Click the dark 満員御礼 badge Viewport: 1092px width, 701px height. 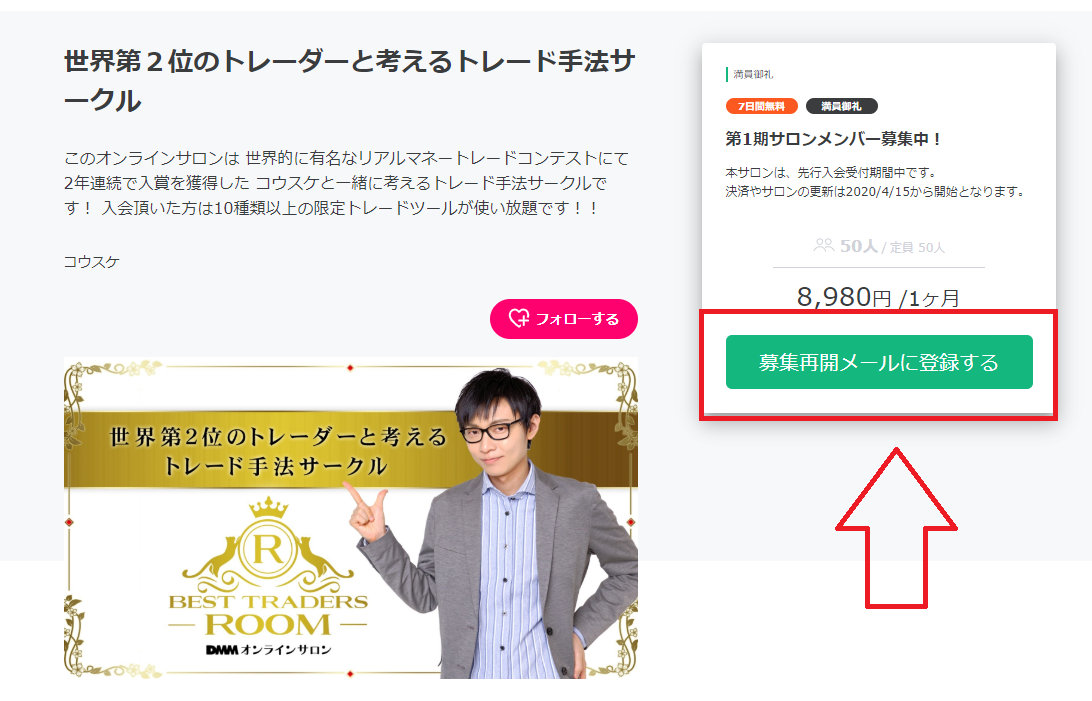841,106
